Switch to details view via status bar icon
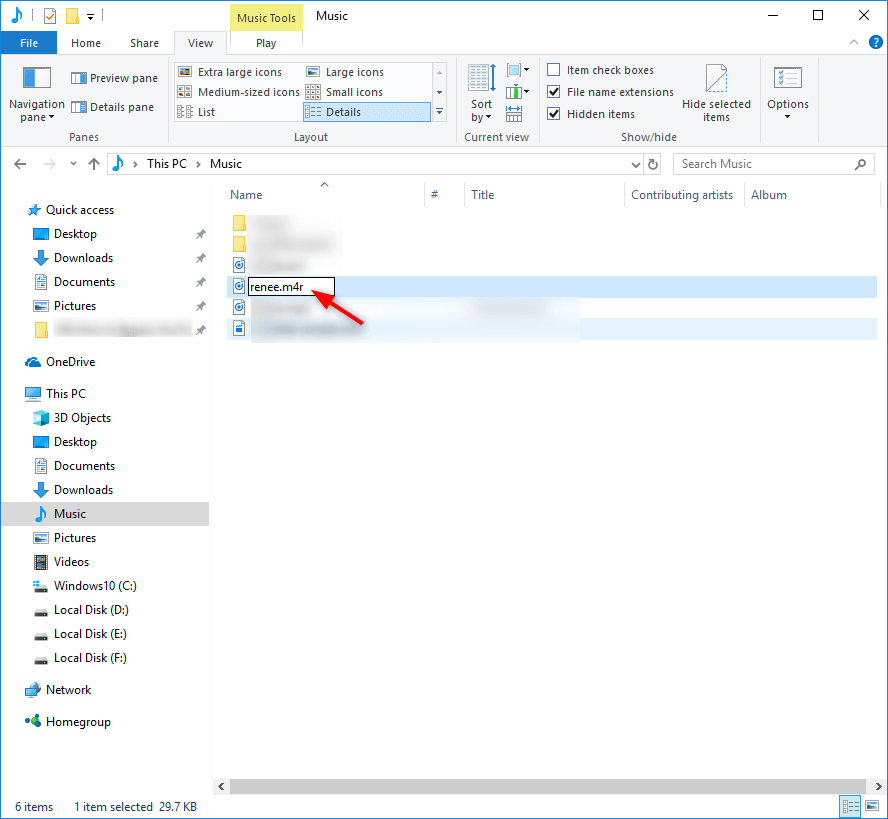The width and height of the screenshot is (888, 819). click(851, 807)
